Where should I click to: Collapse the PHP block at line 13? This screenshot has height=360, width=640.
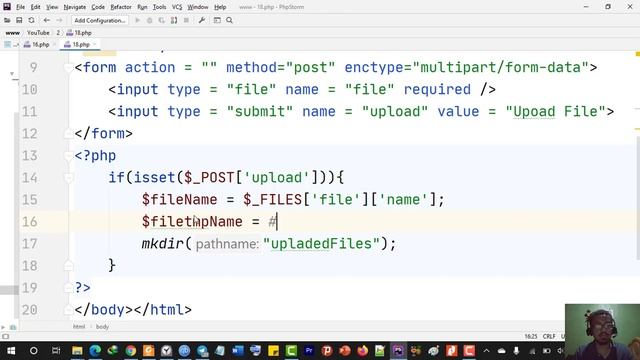(x=69, y=156)
